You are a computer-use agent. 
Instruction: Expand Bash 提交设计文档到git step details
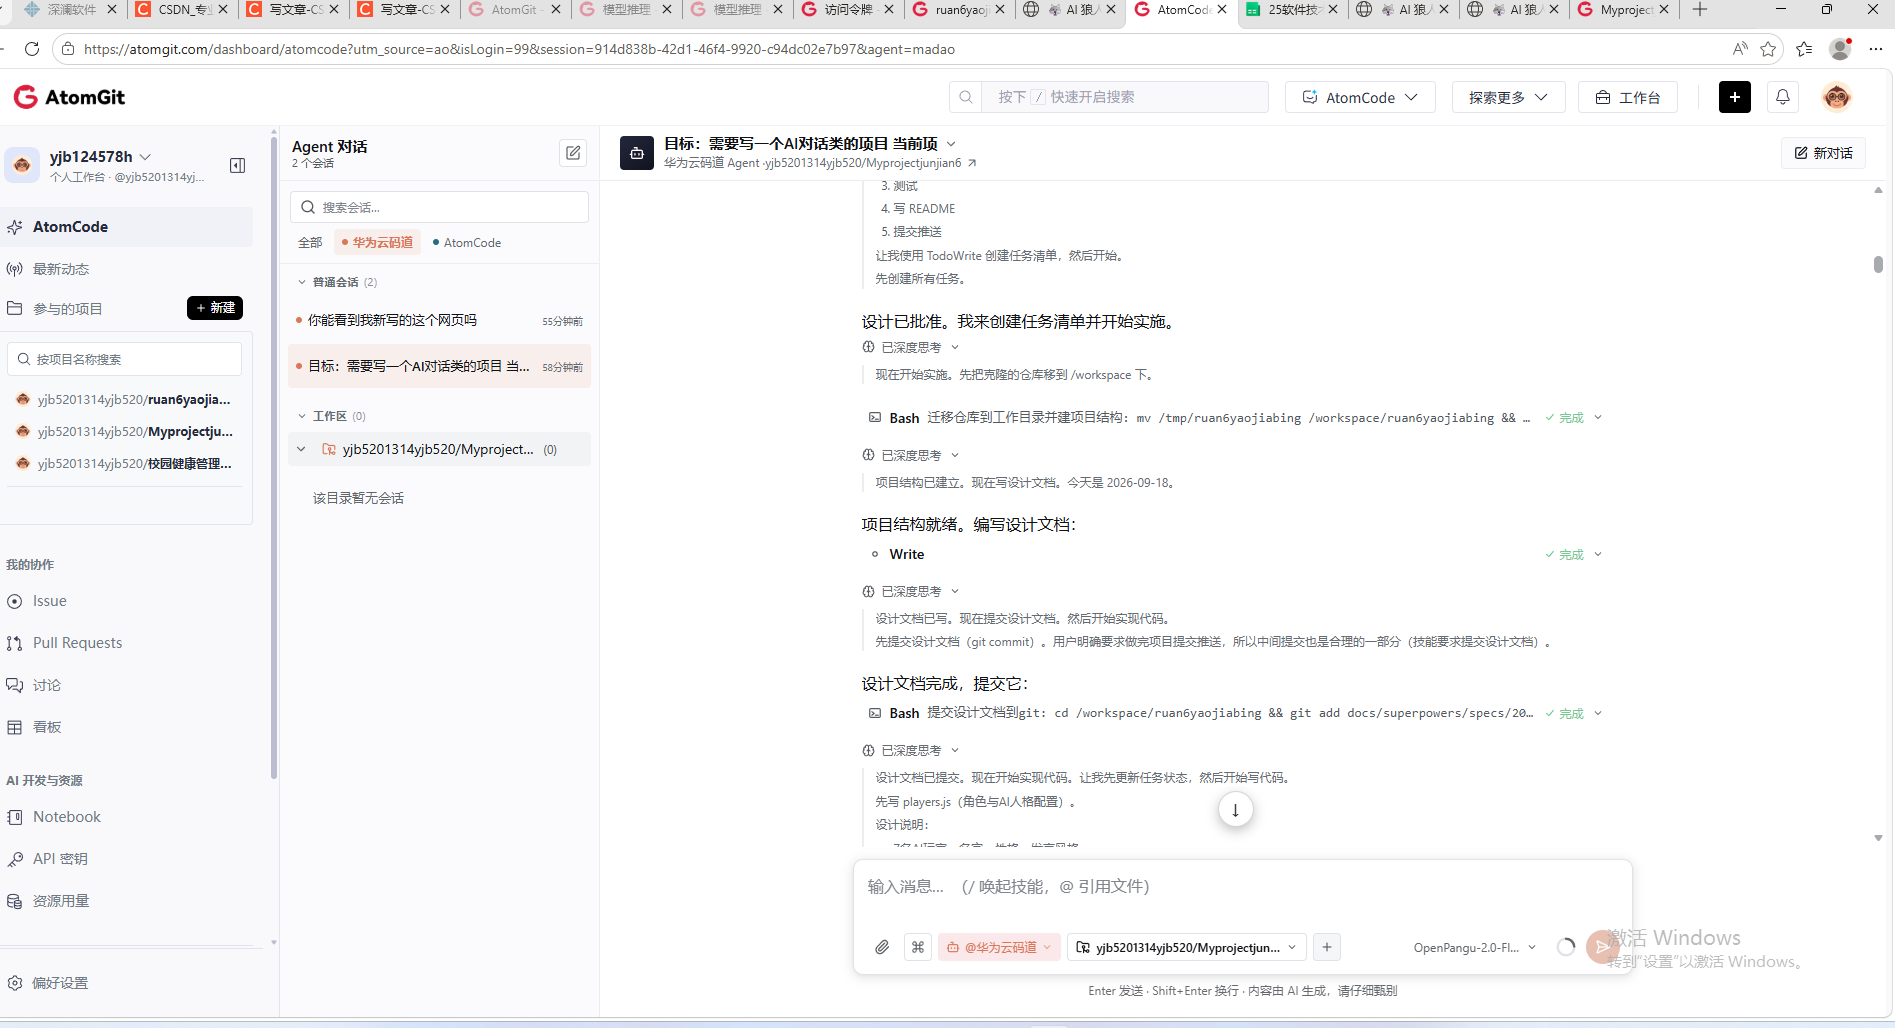pos(1598,713)
